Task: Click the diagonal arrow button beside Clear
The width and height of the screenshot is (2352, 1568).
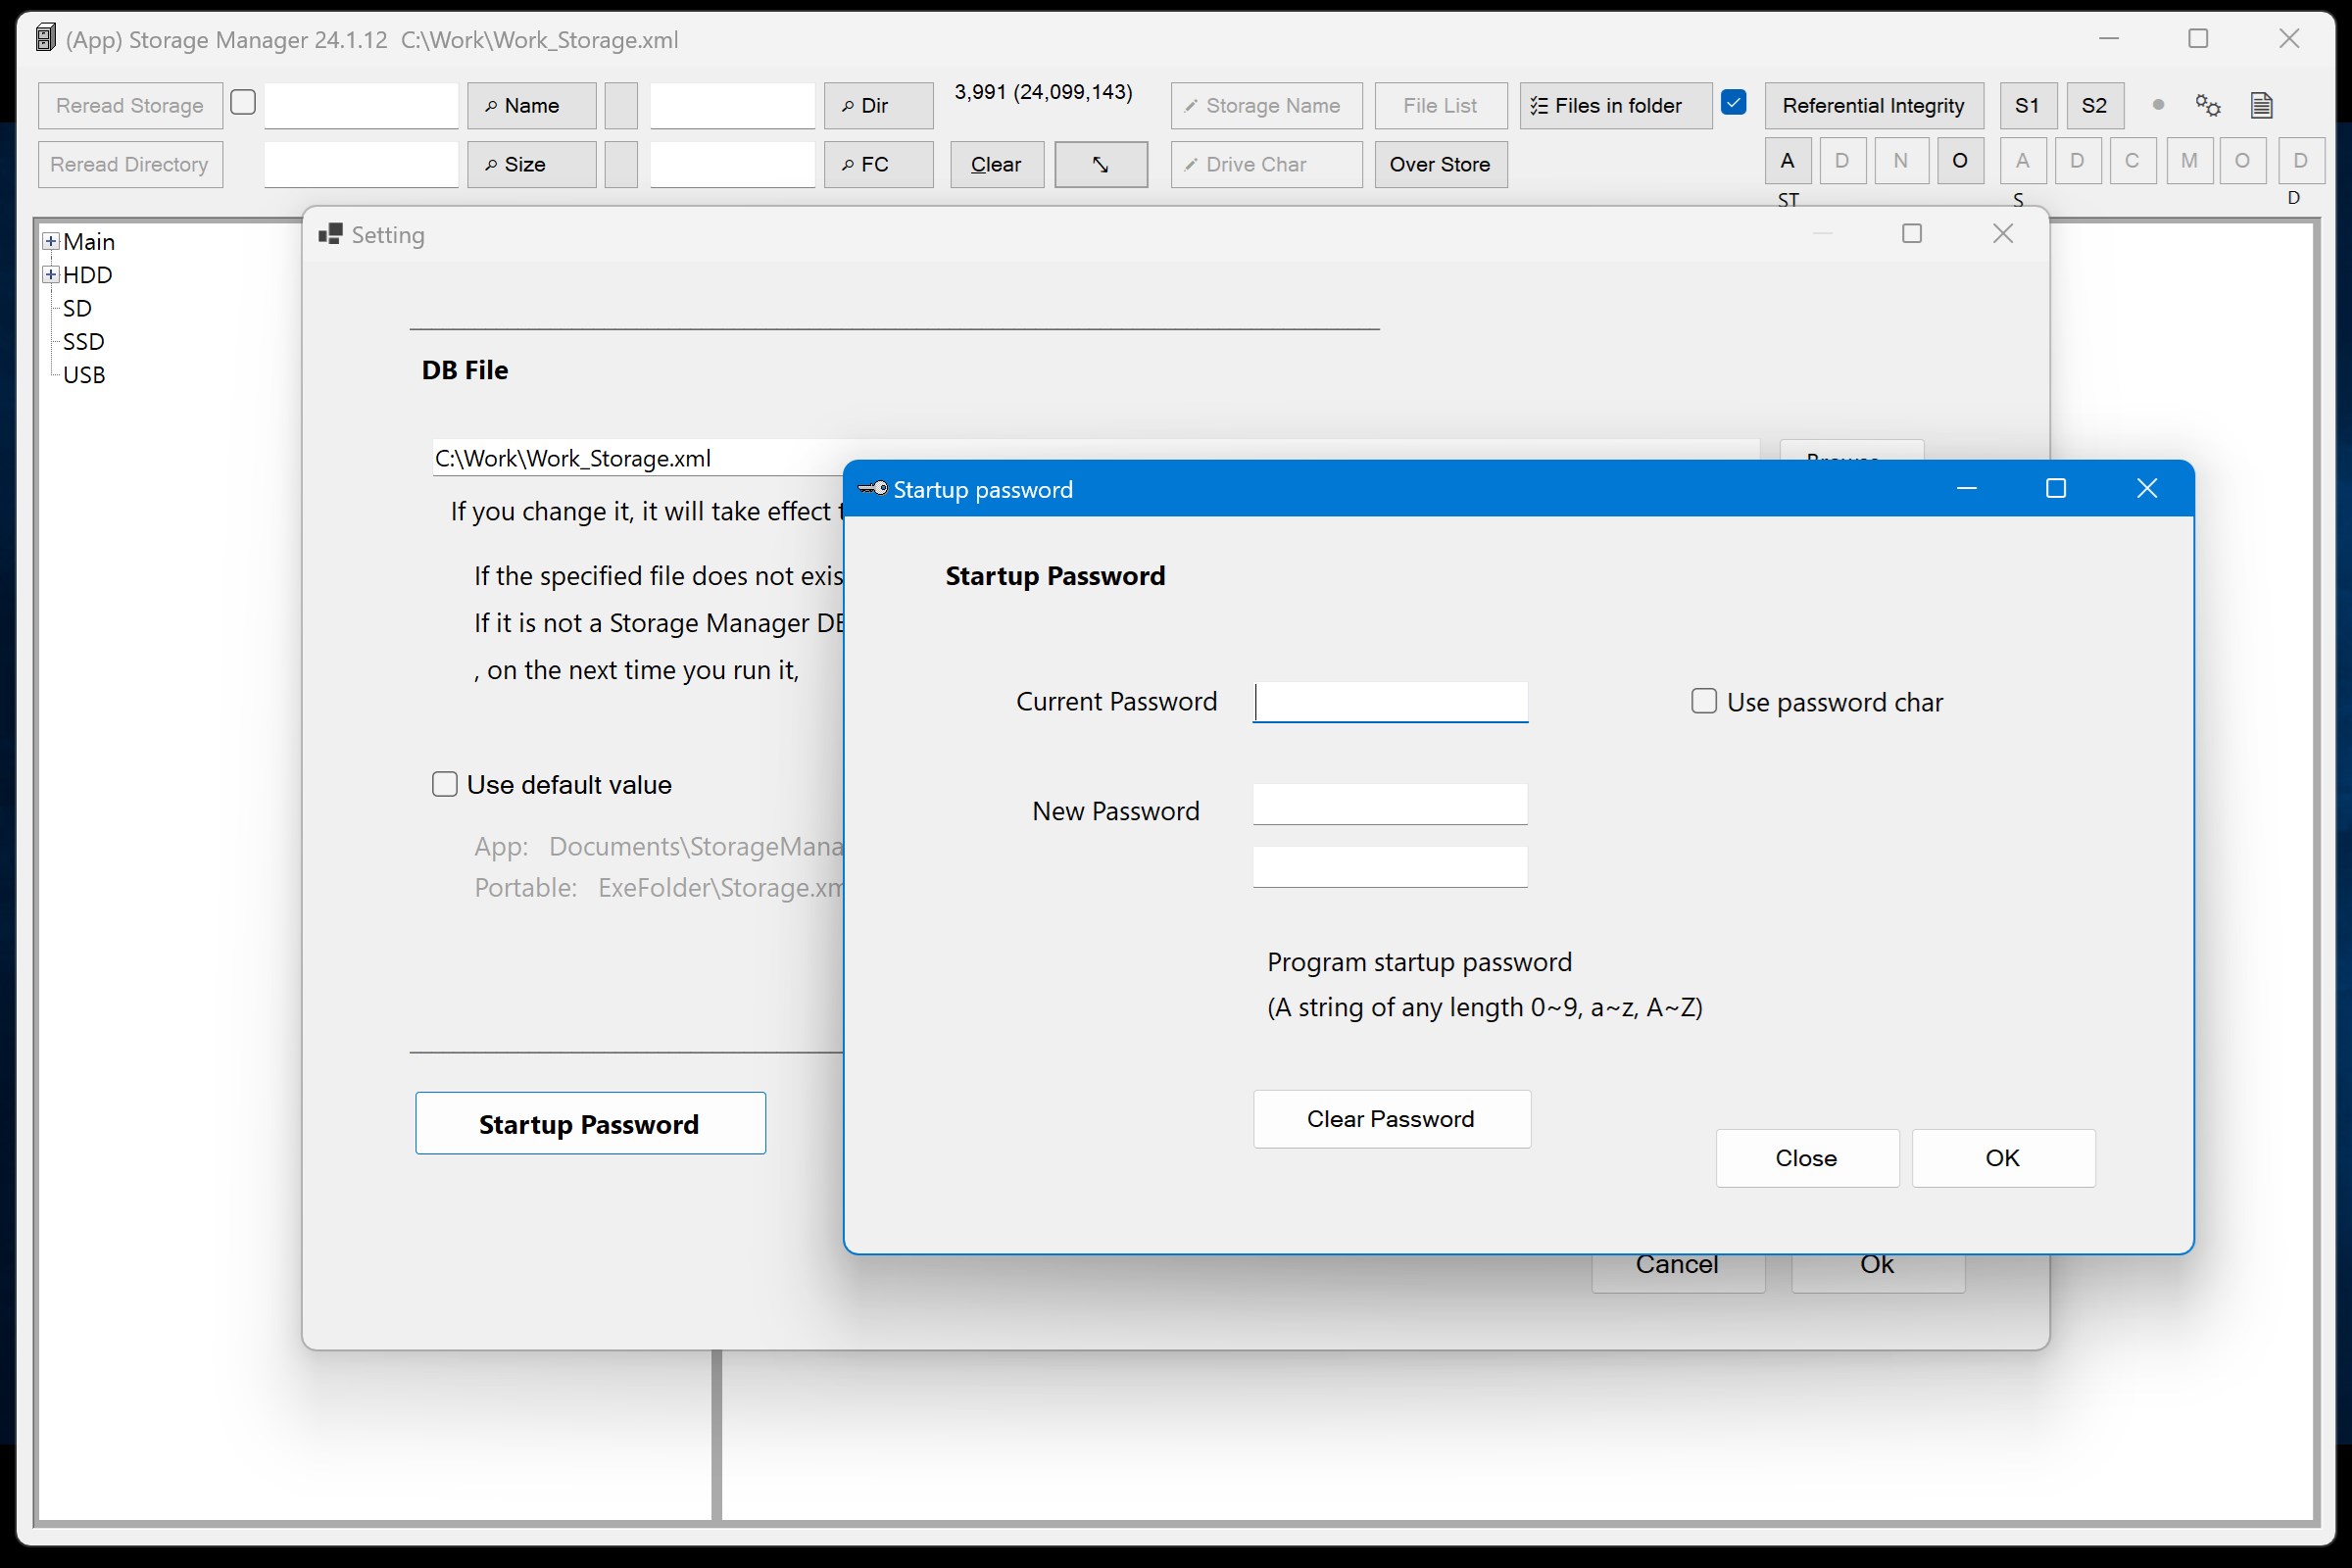Action: 1100,164
